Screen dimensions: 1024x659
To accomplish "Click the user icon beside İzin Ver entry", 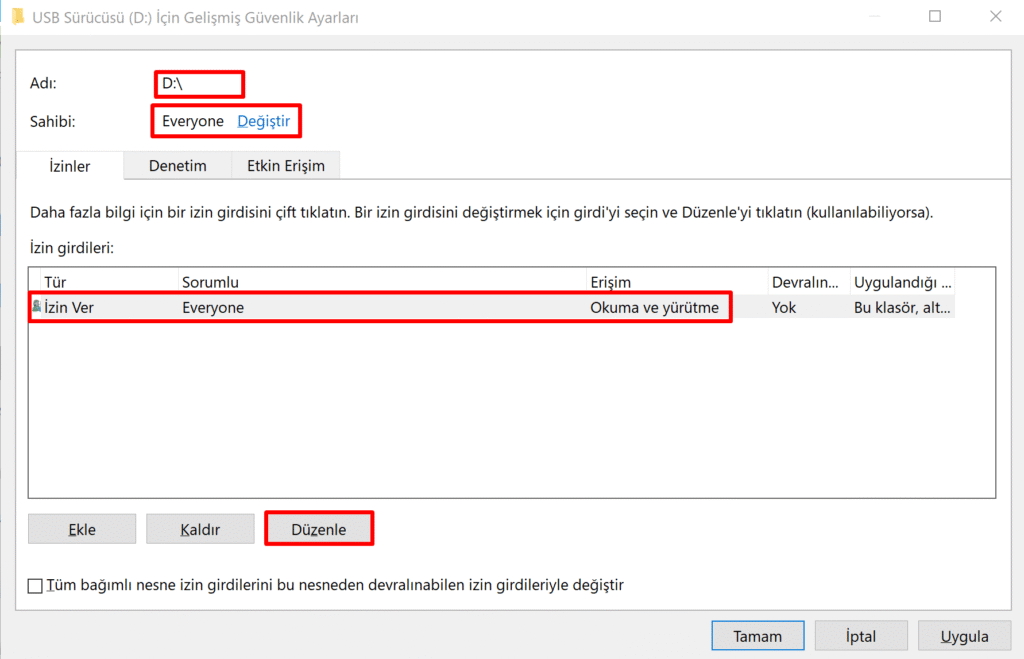I will (x=37, y=307).
